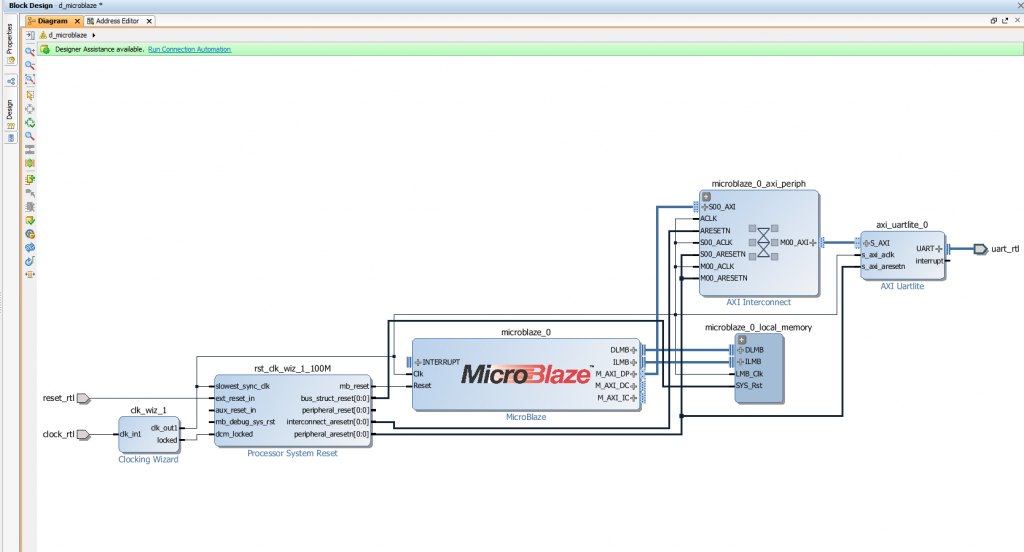Click the hide-panel arrow beside breadcrumb
The width and height of the screenshot is (1024, 552).
[x=30, y=35]
